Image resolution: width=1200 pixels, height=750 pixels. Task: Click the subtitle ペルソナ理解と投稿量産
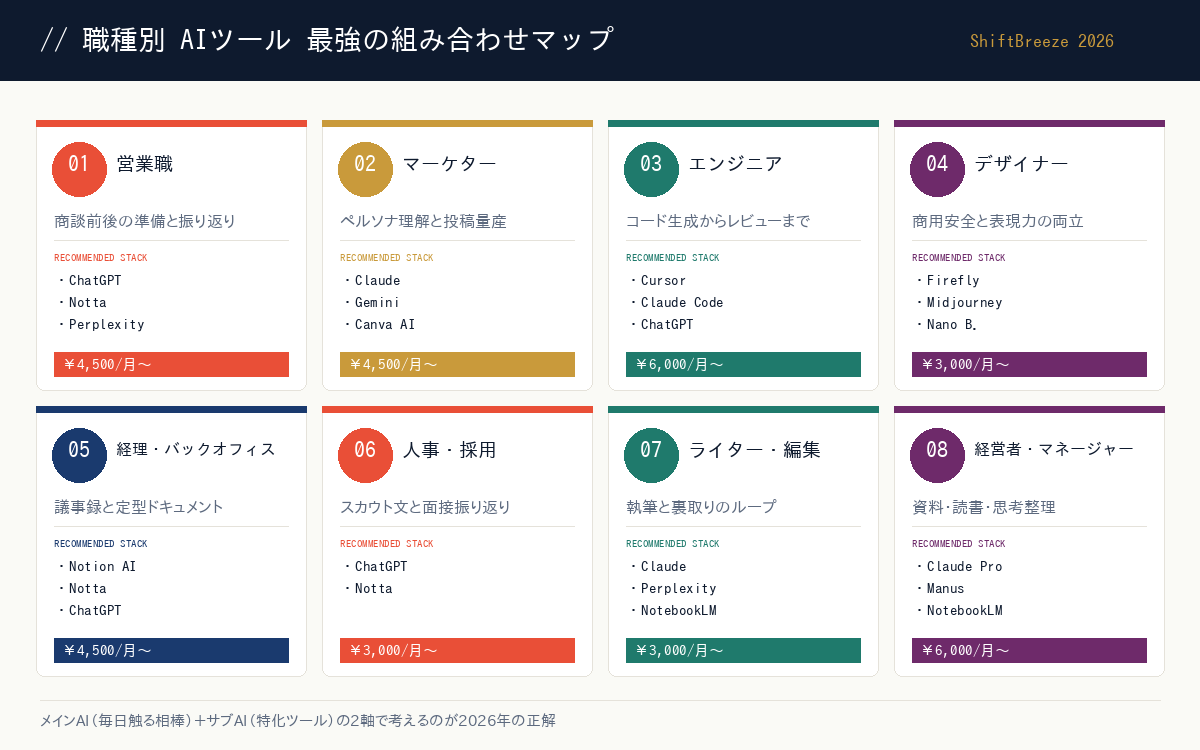click(x=423, y=221)
